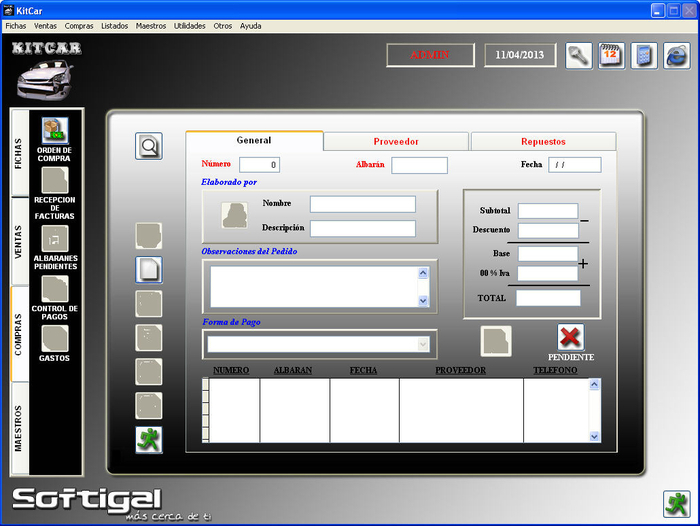This screenshot has width=700, height=526.
Task: Click the person silhouette photo icon
Action: pos(235,216)
